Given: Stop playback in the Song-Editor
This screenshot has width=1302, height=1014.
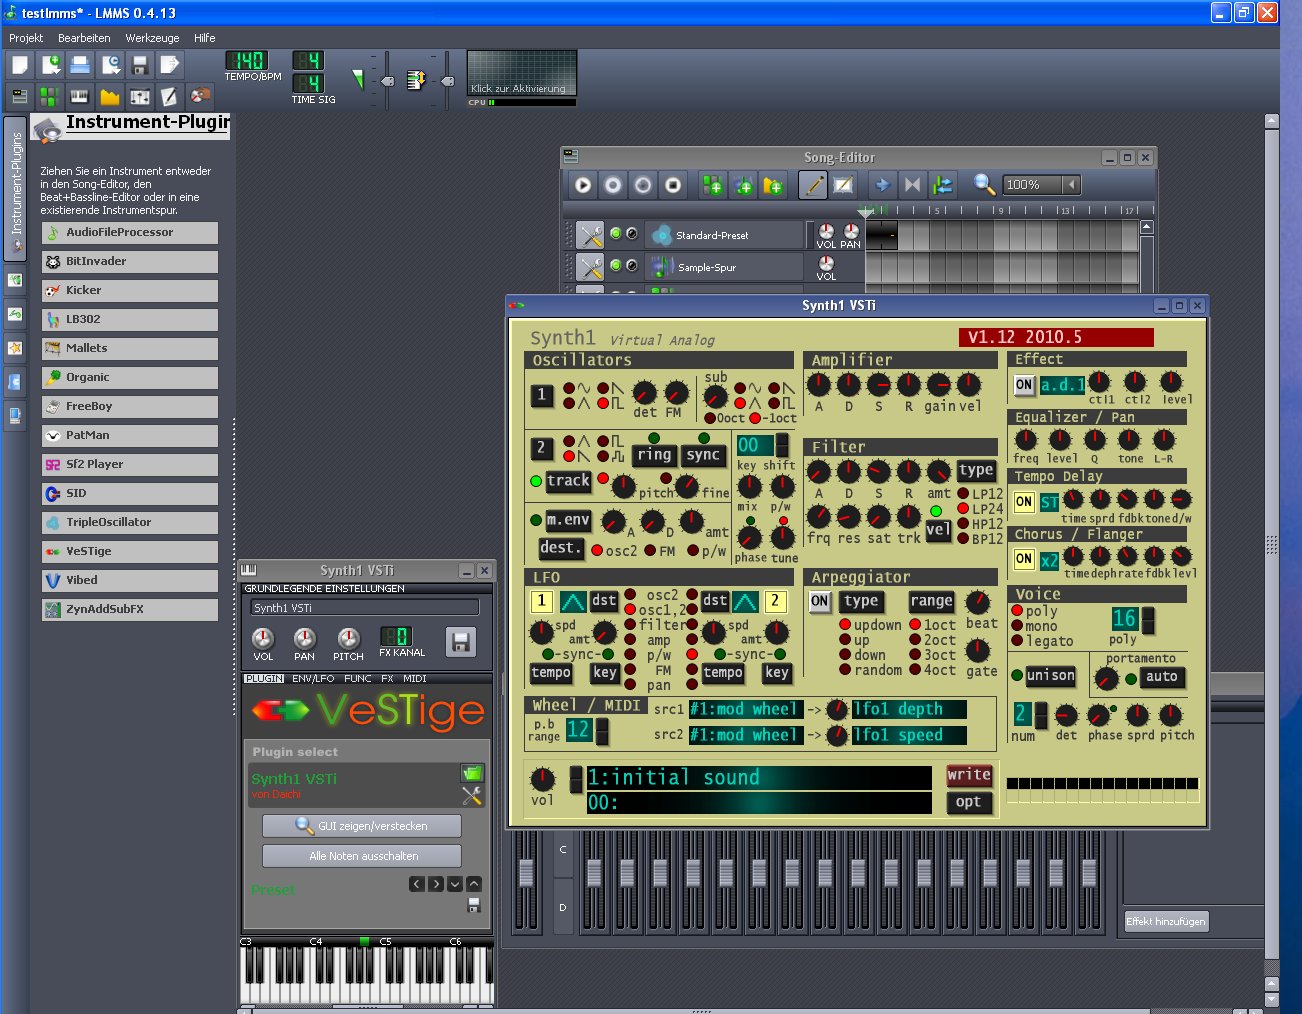Looking at the screenshot, I should click(673, 185).
